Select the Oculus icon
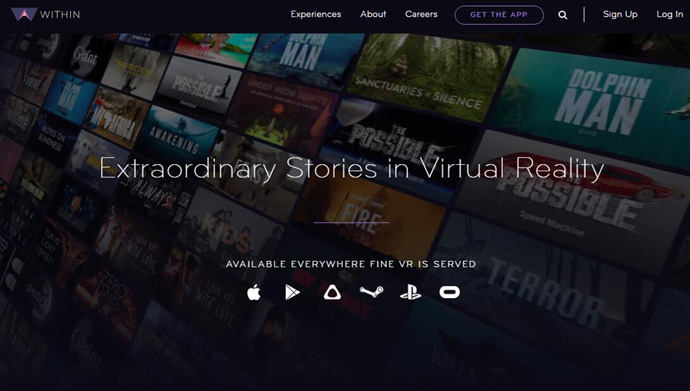Screen dimensions: 690x391 point(449,292)
